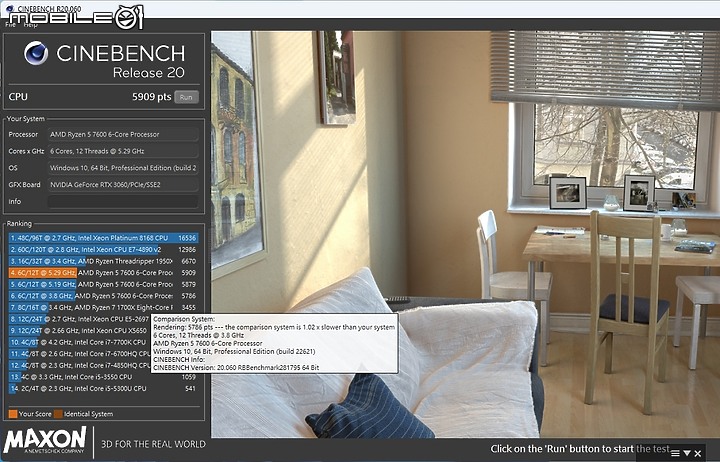The height and width of the screenshot is (462, 720).
Task: Select ranking row 9, Intel Xeon CPU X5650
Action: click(79, 331)
